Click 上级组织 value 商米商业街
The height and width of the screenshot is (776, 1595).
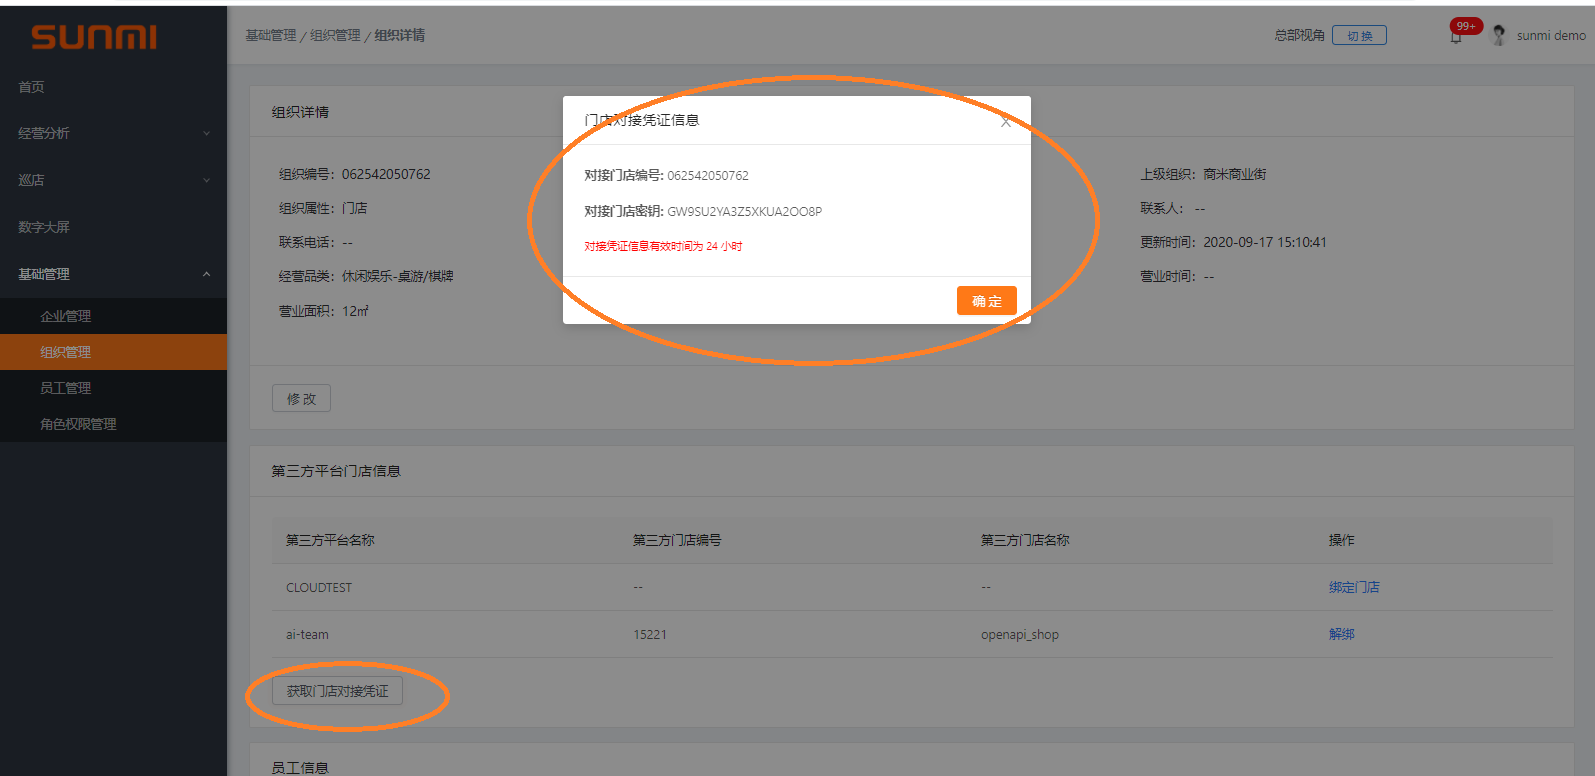[x=1235, y=174]
